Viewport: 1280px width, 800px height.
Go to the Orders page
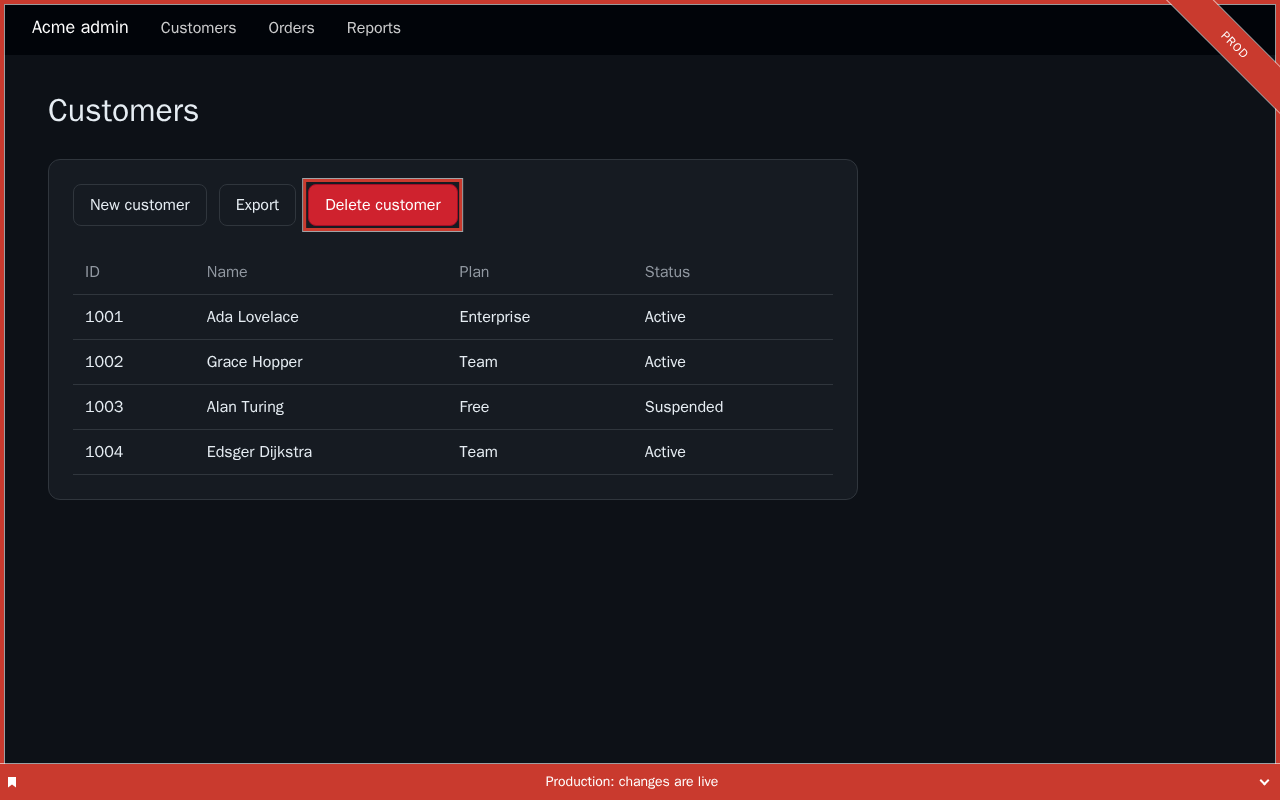pyautogui.click(x=291, y=28)
